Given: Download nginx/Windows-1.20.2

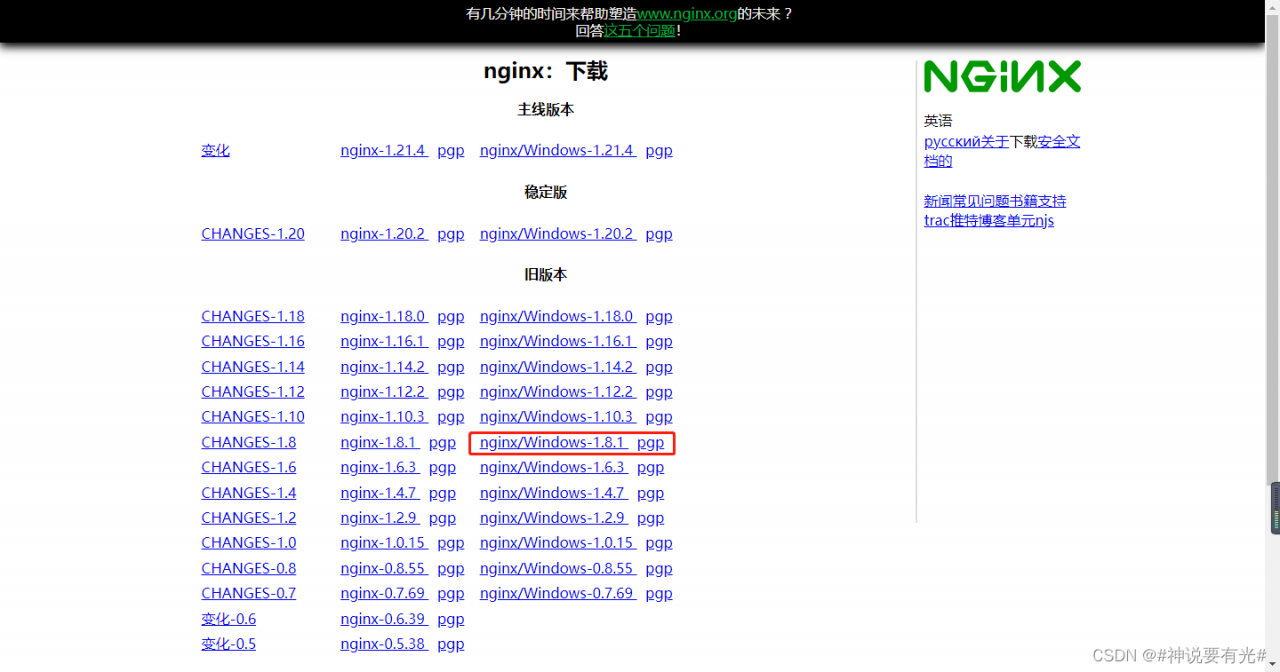Looking at the screenshot, I should [558, 233].
